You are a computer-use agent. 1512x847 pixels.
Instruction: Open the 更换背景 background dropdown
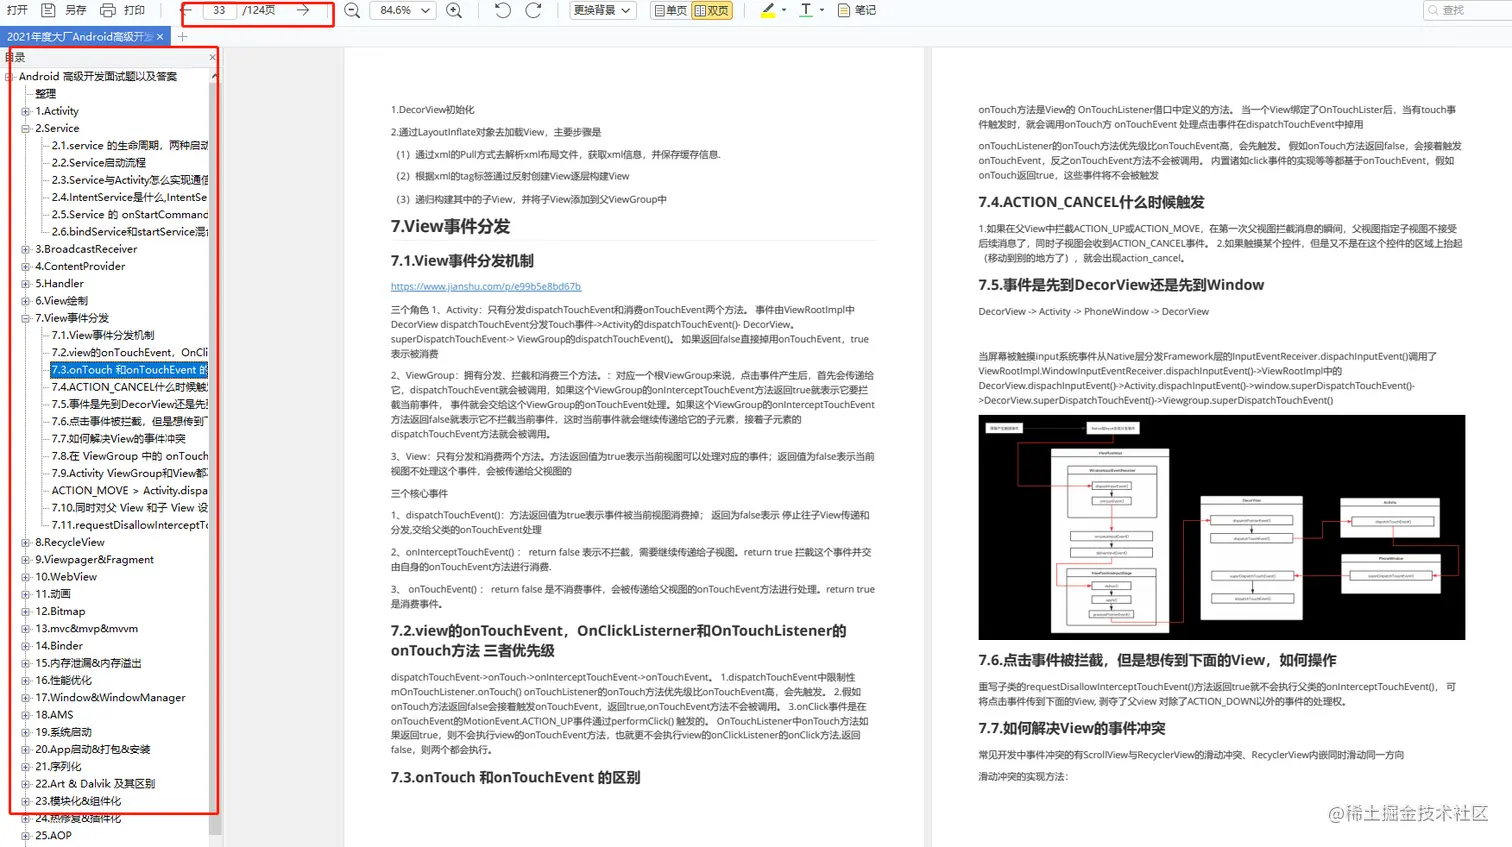[602, 10]
